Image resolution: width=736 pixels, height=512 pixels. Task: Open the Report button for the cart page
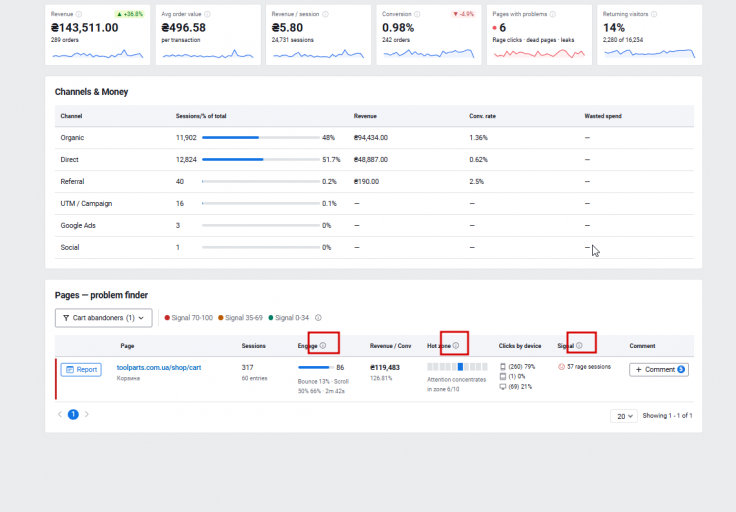[81, 369]
